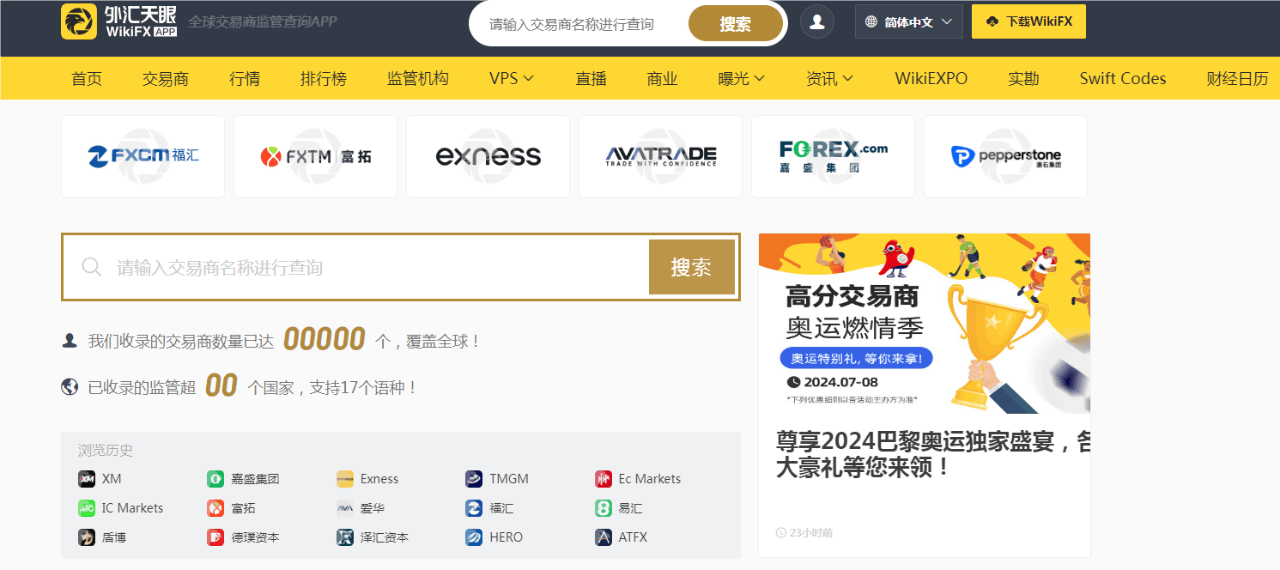Open the WikiEXPO menu item

coord(931,78)
